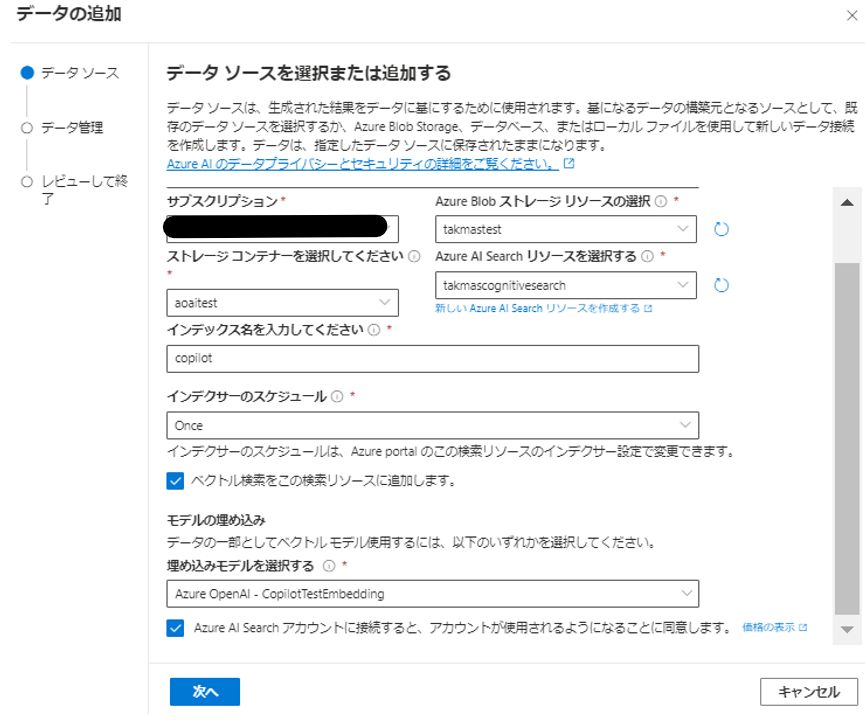Screen dimensions: 865x720
Task: Open 新しい Azure AI Search リソースを作成する link
Action: click(537, 308)
